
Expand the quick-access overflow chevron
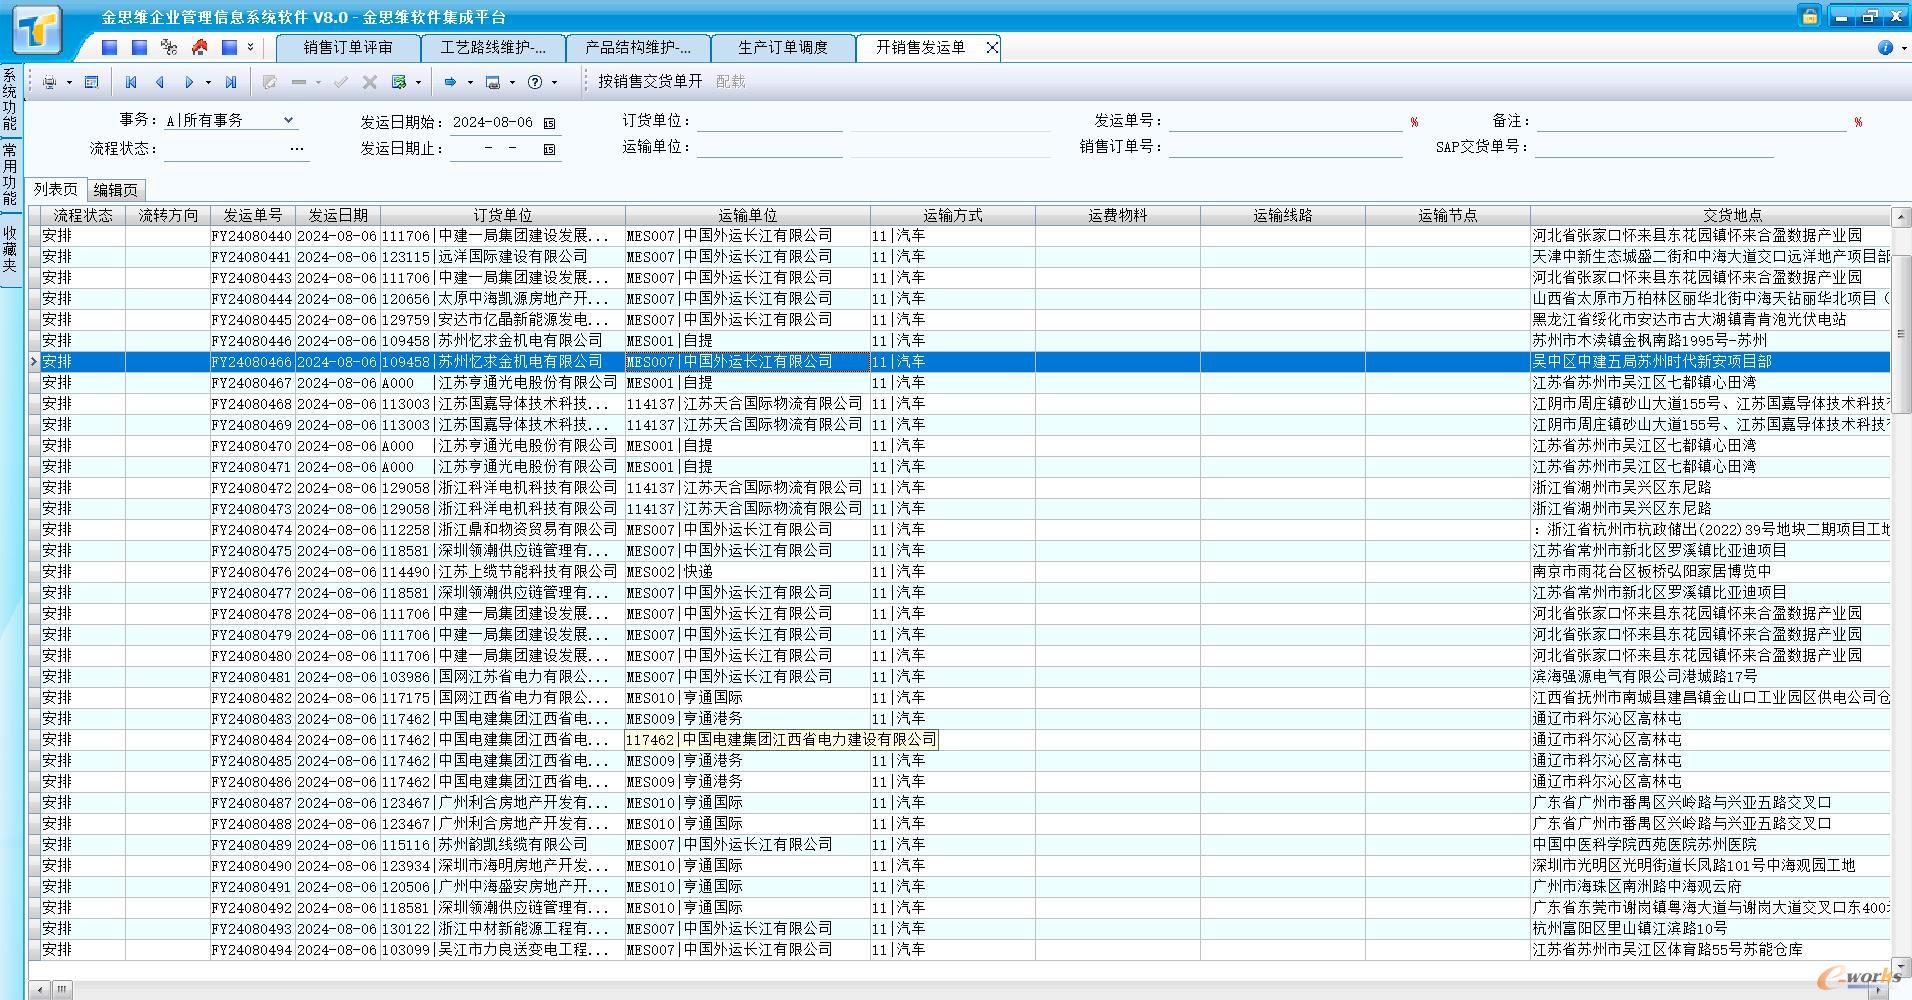(251, 47)
